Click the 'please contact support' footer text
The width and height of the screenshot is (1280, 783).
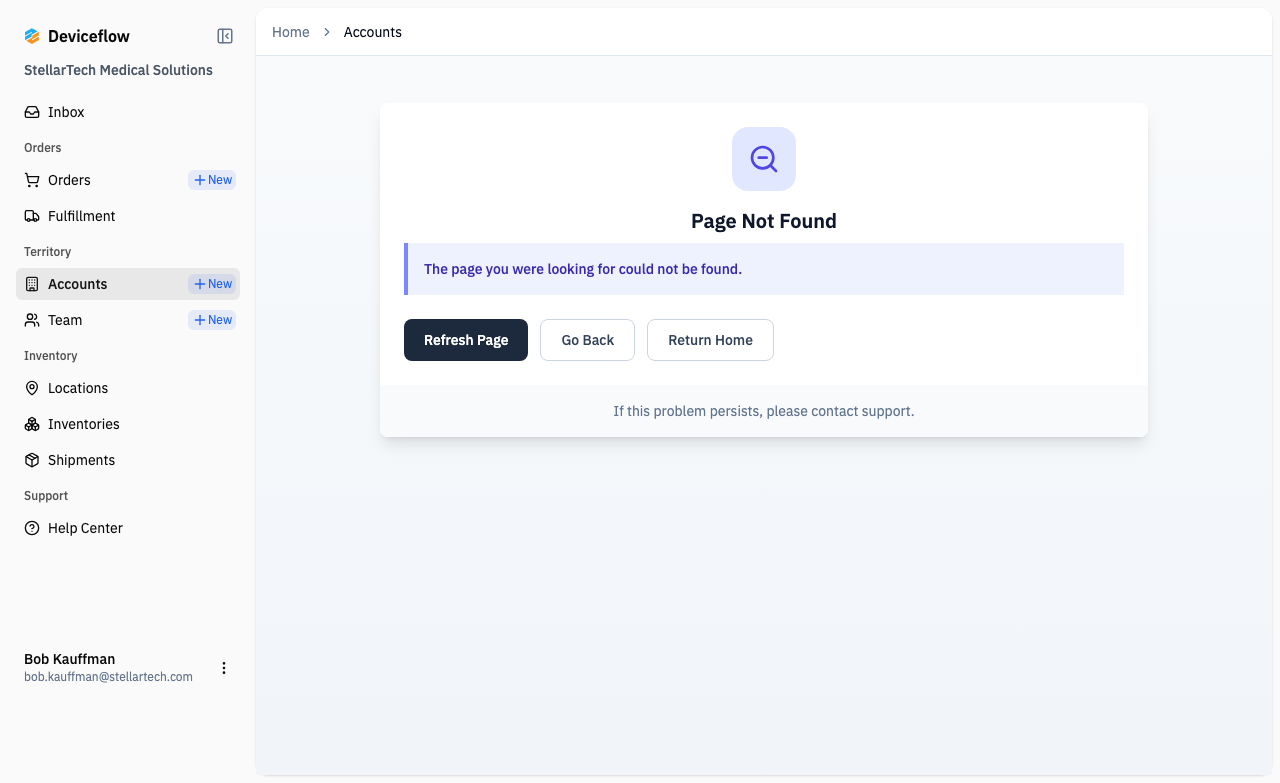pos(764,411)
